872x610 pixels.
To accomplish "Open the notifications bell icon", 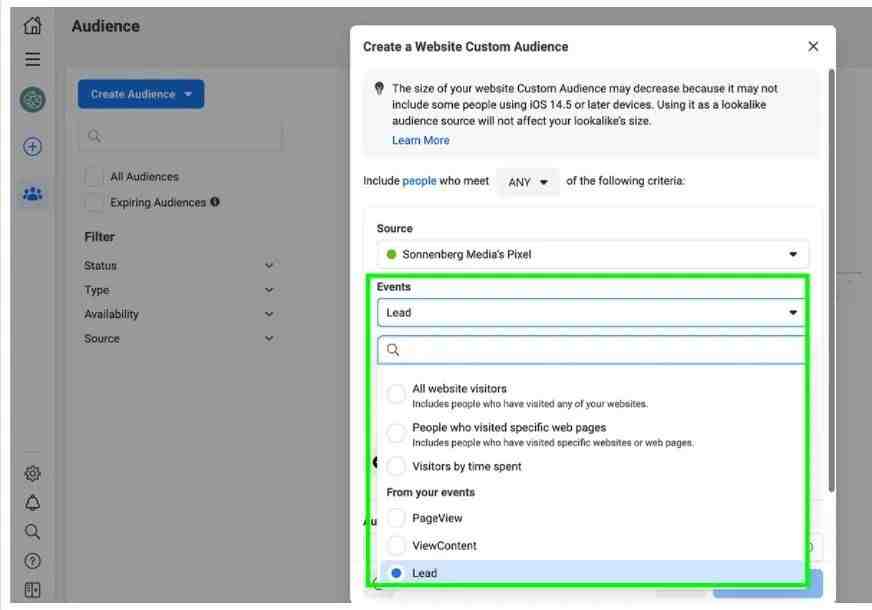I will pos(32,503).
